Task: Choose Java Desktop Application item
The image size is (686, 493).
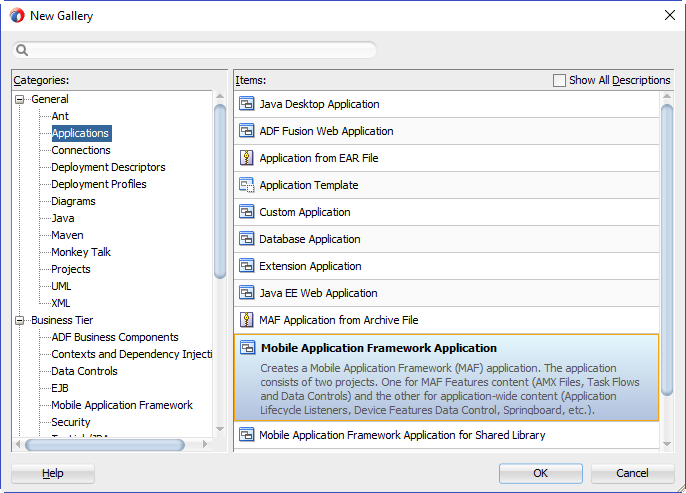Action: (446, 104)
